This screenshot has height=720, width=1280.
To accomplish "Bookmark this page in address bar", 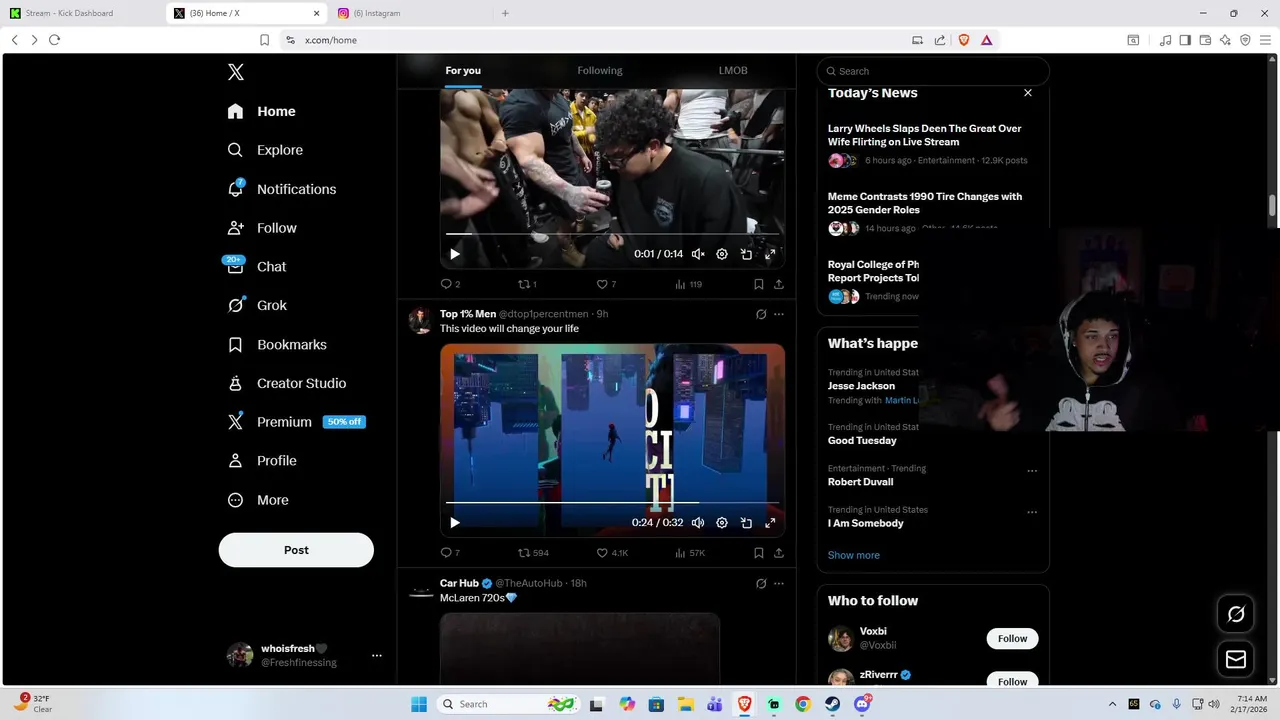I will (x=264, y=40).
